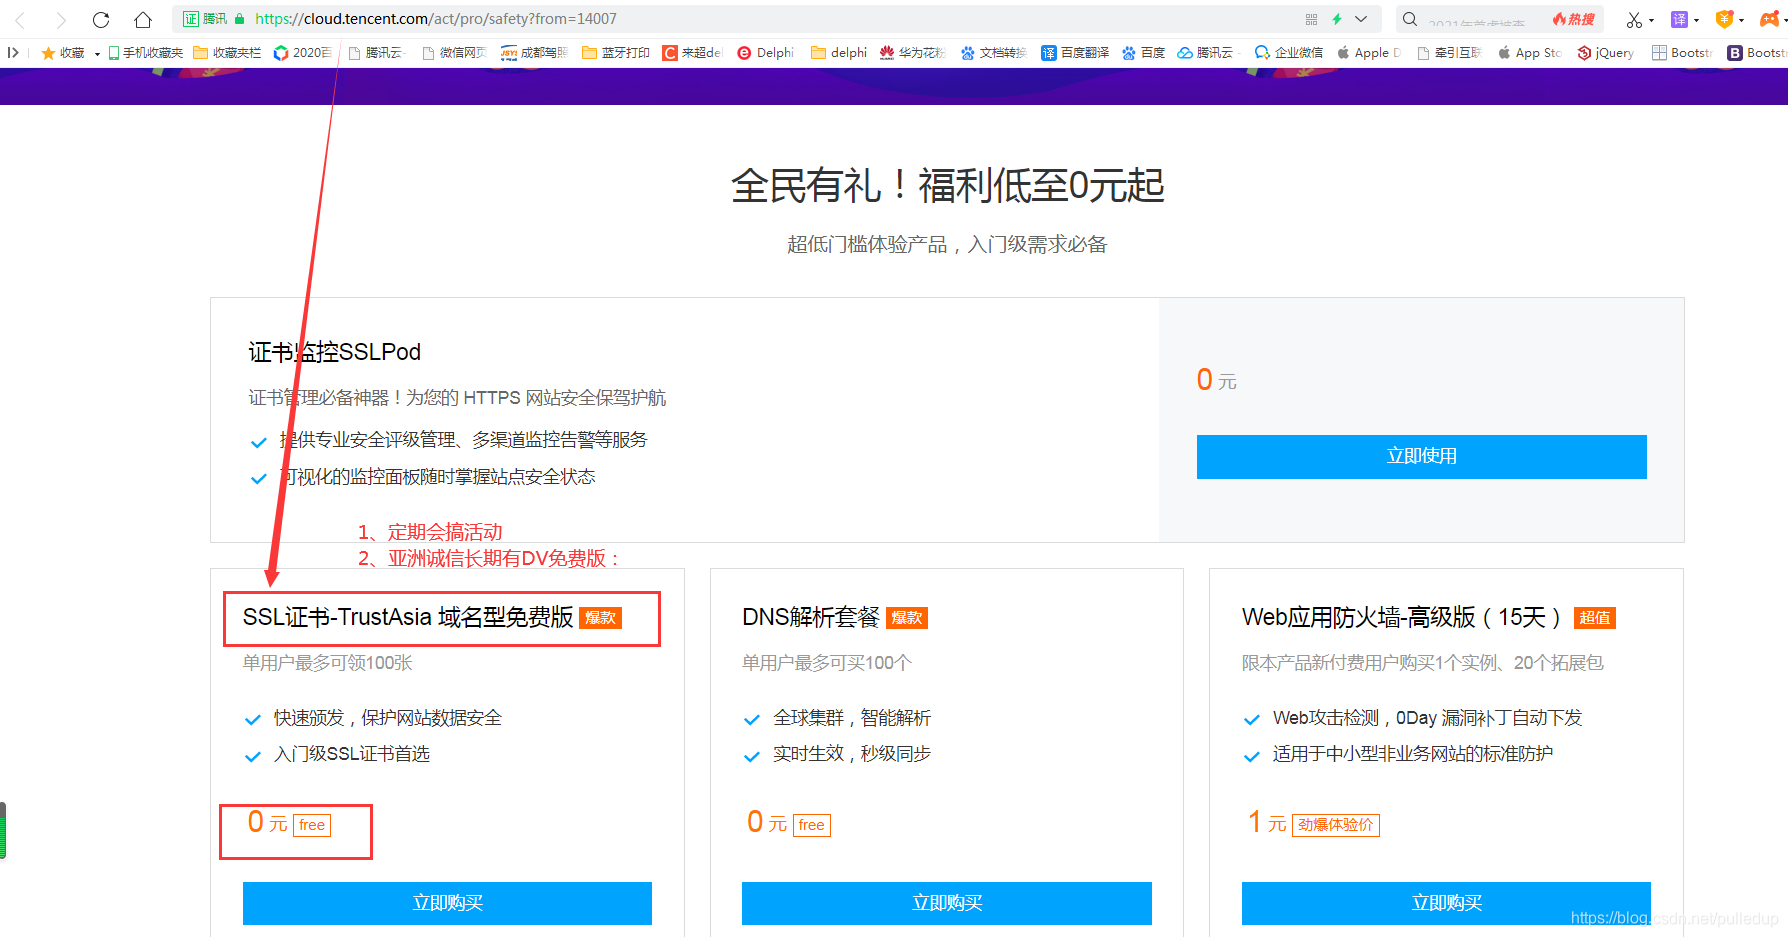Open the QR code icon in the address bar

pos(1311,19)
